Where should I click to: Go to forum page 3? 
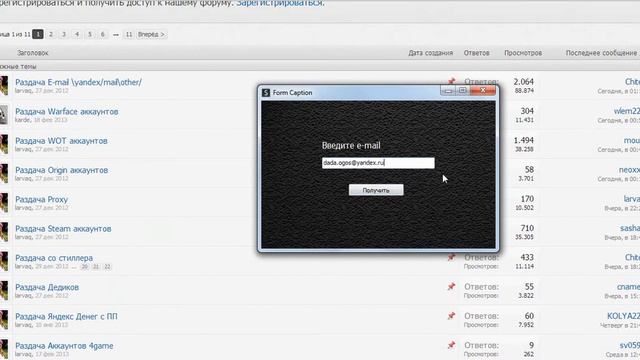pos(64,34)
